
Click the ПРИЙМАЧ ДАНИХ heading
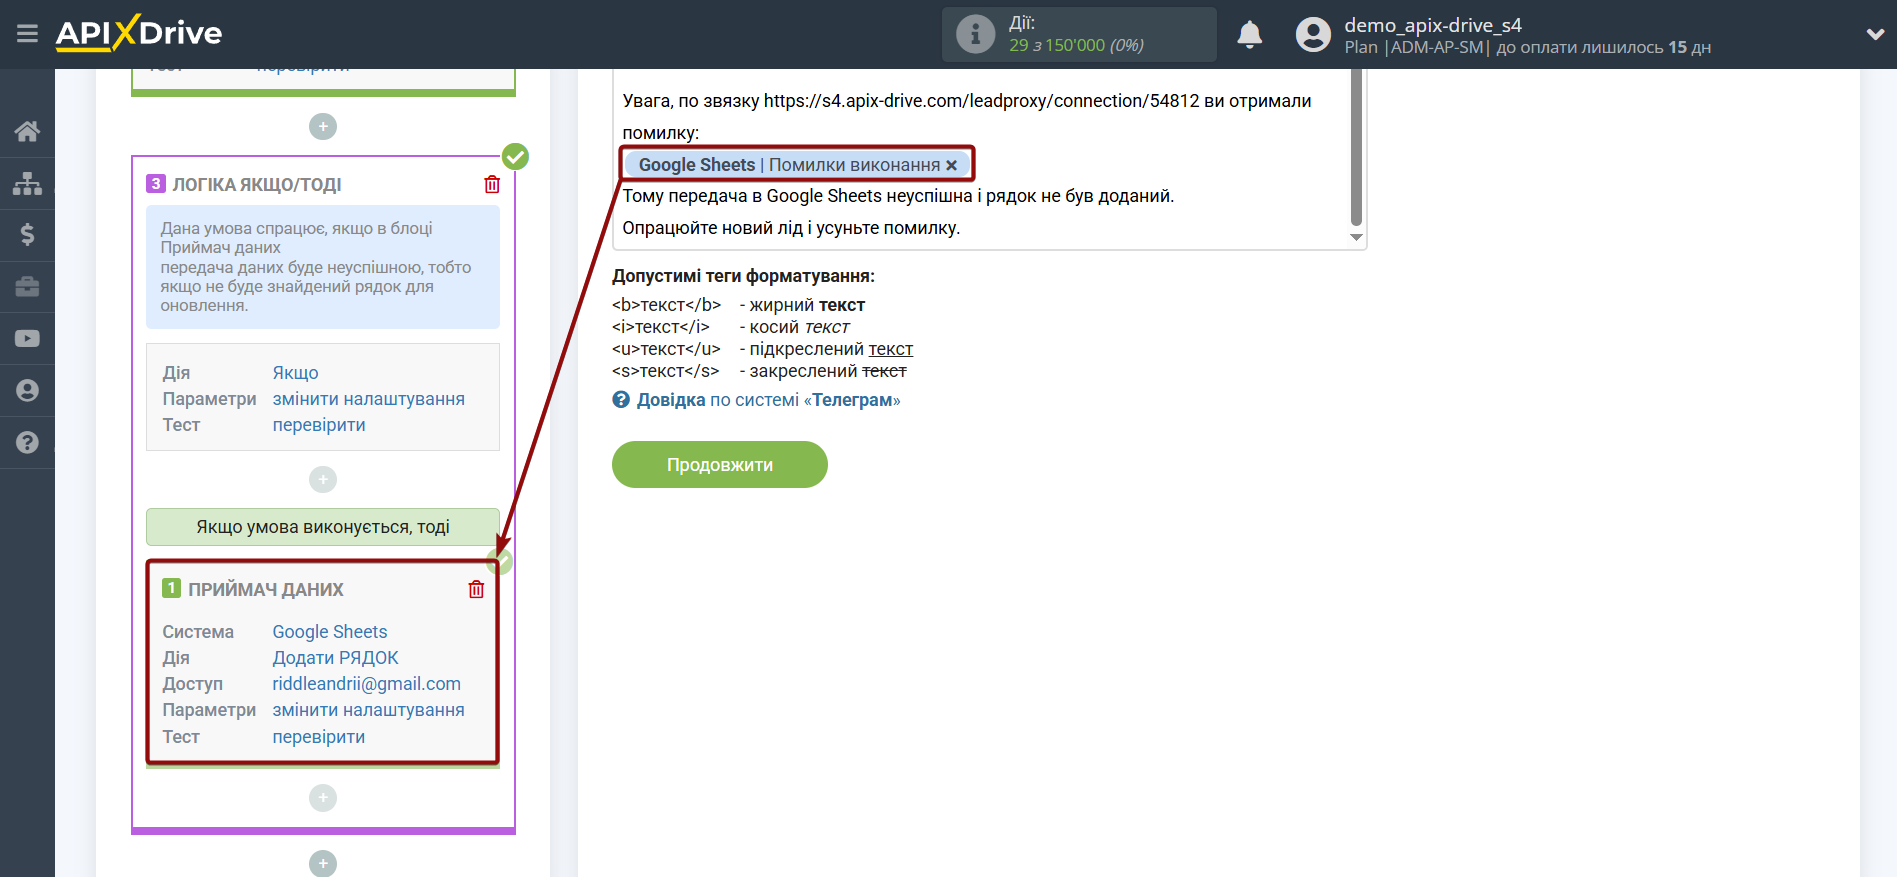click(266, 590)
